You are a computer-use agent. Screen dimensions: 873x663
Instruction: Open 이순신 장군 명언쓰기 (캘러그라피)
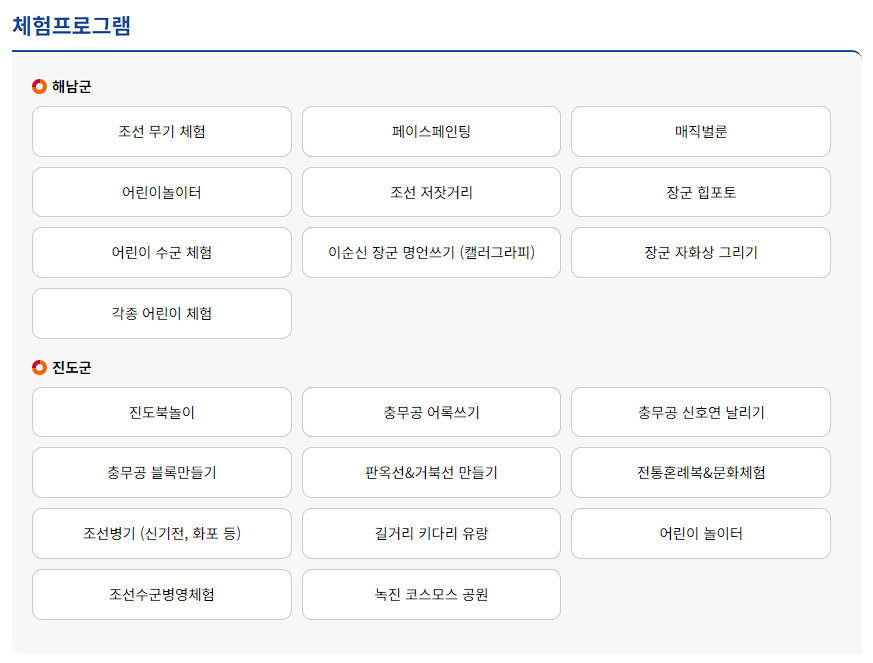[x=430, y=252]
